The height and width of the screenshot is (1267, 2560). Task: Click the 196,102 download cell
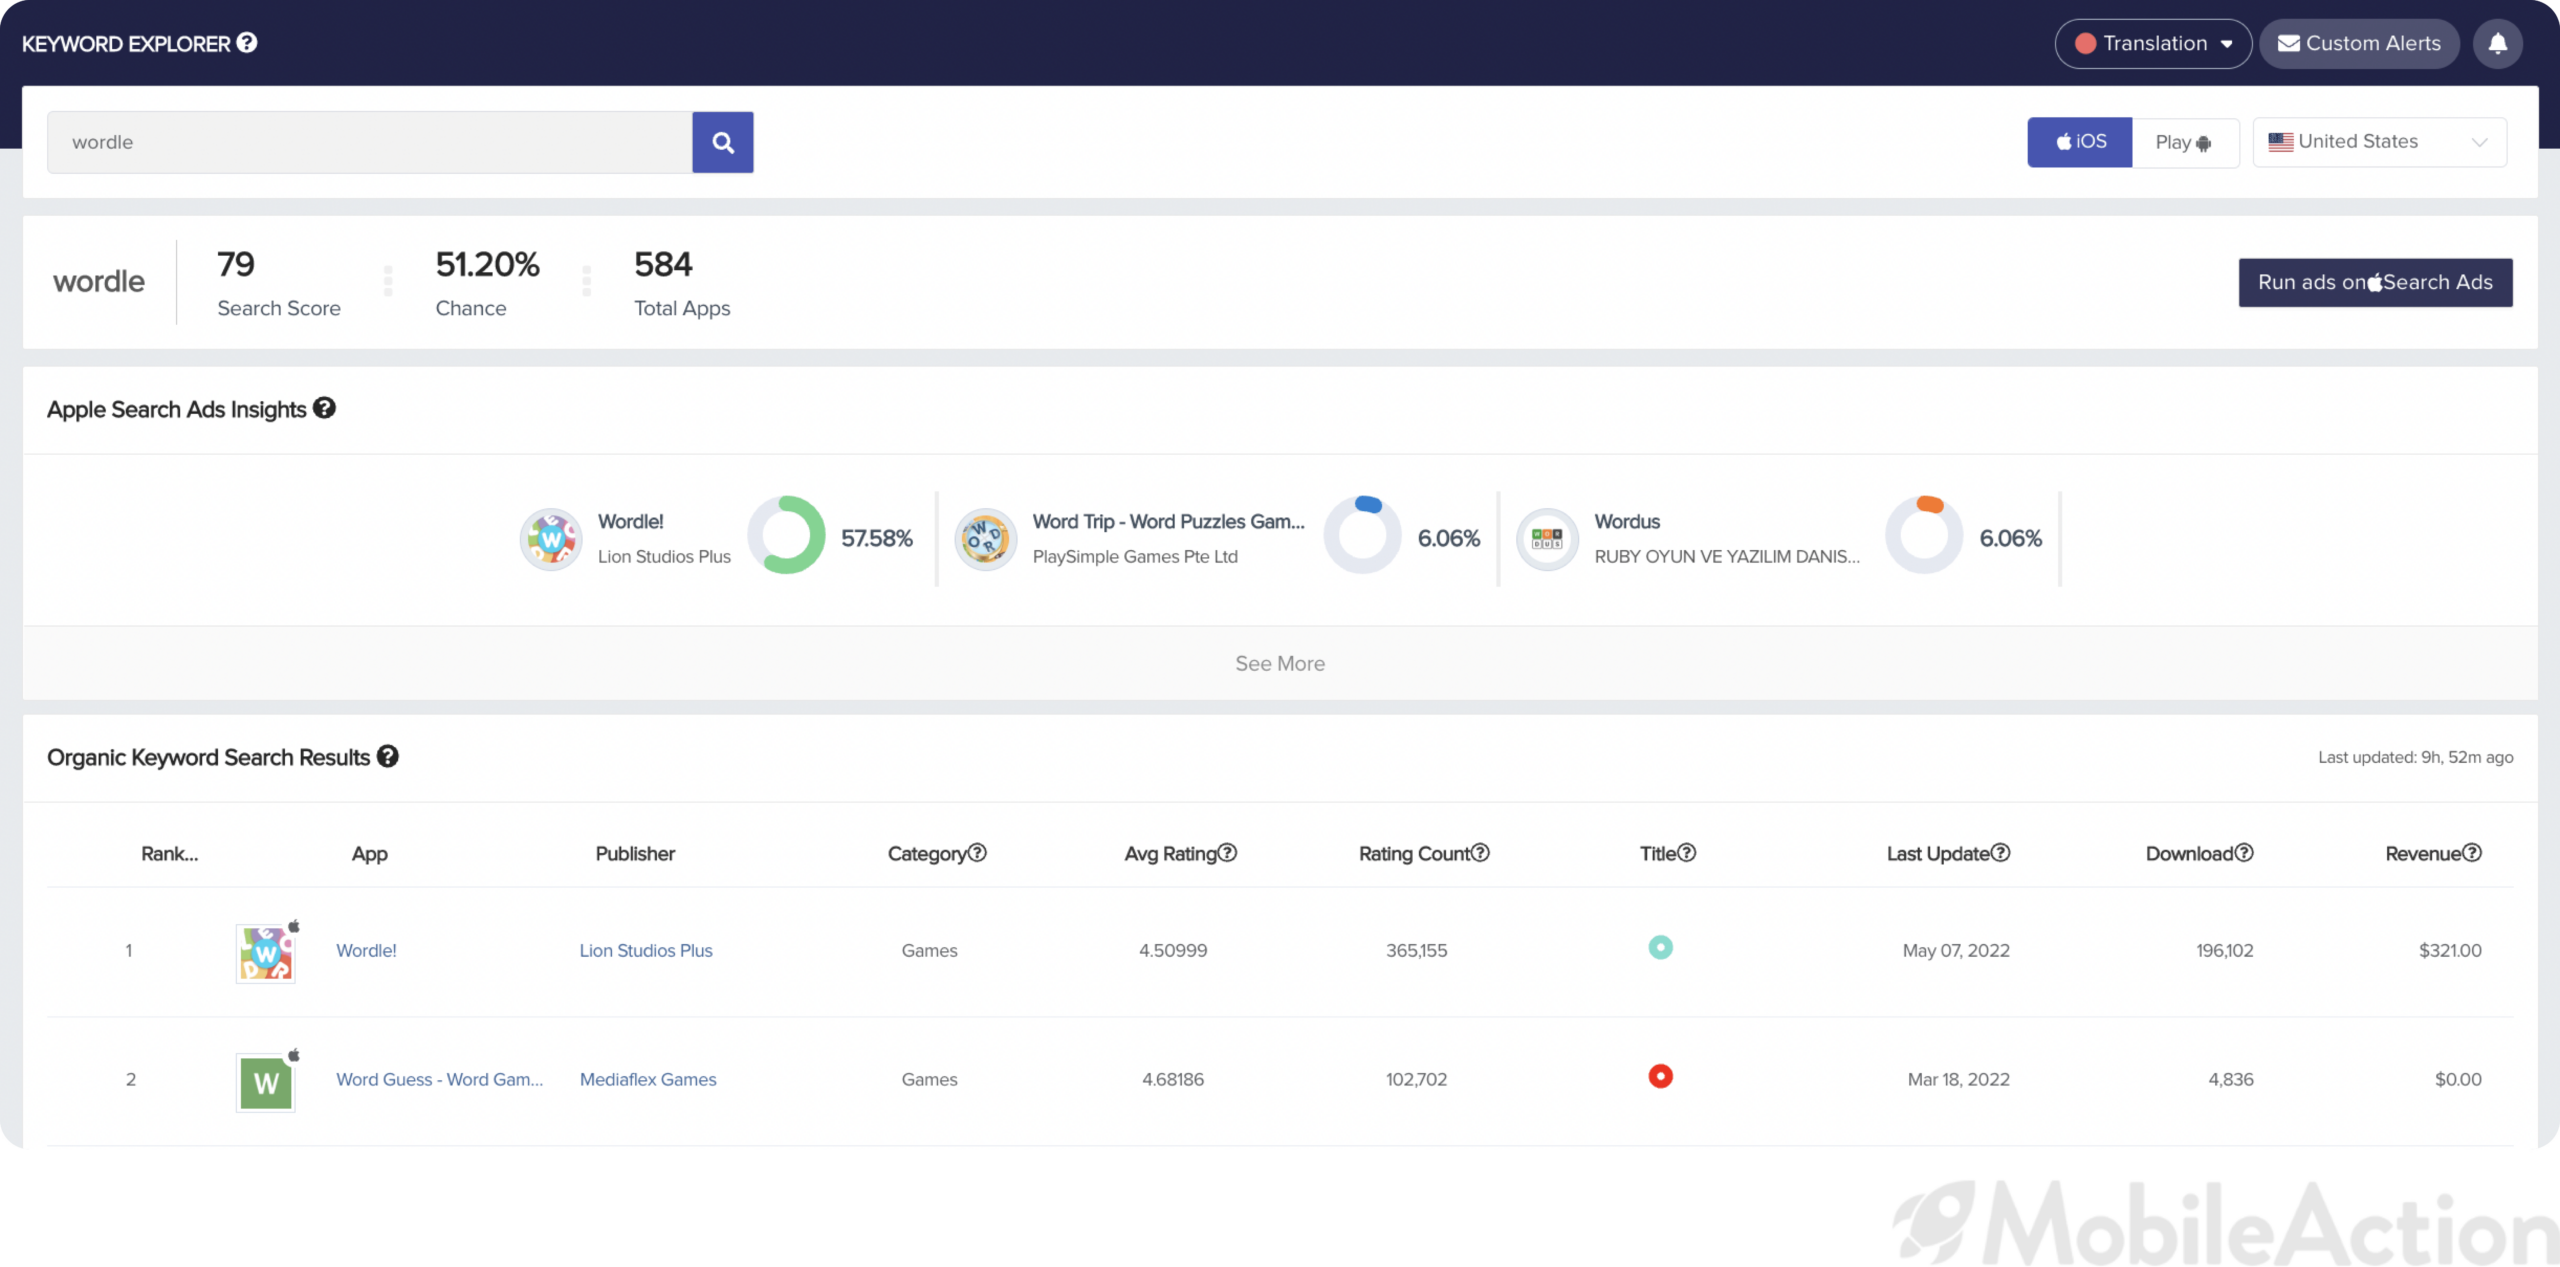(x=2225, y=950)
